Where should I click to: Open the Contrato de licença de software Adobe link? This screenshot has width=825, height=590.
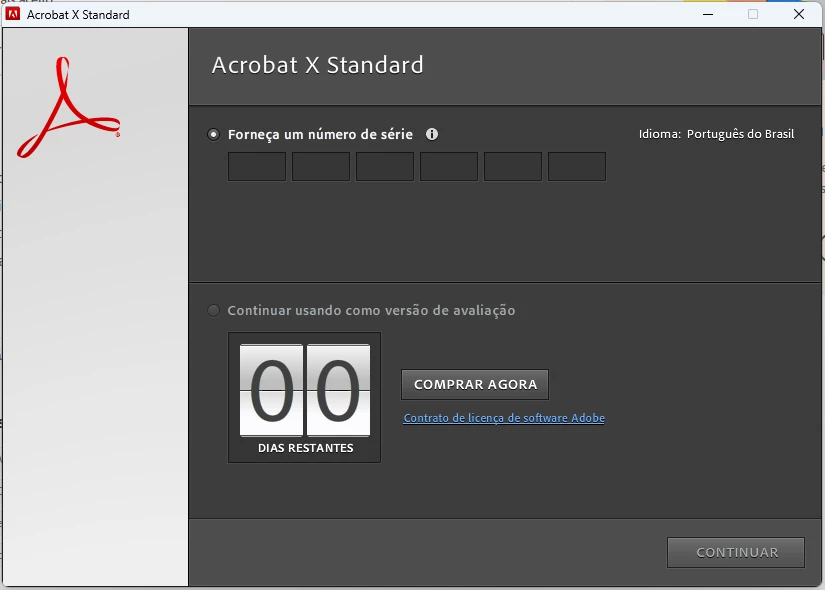tap(504, 418)
